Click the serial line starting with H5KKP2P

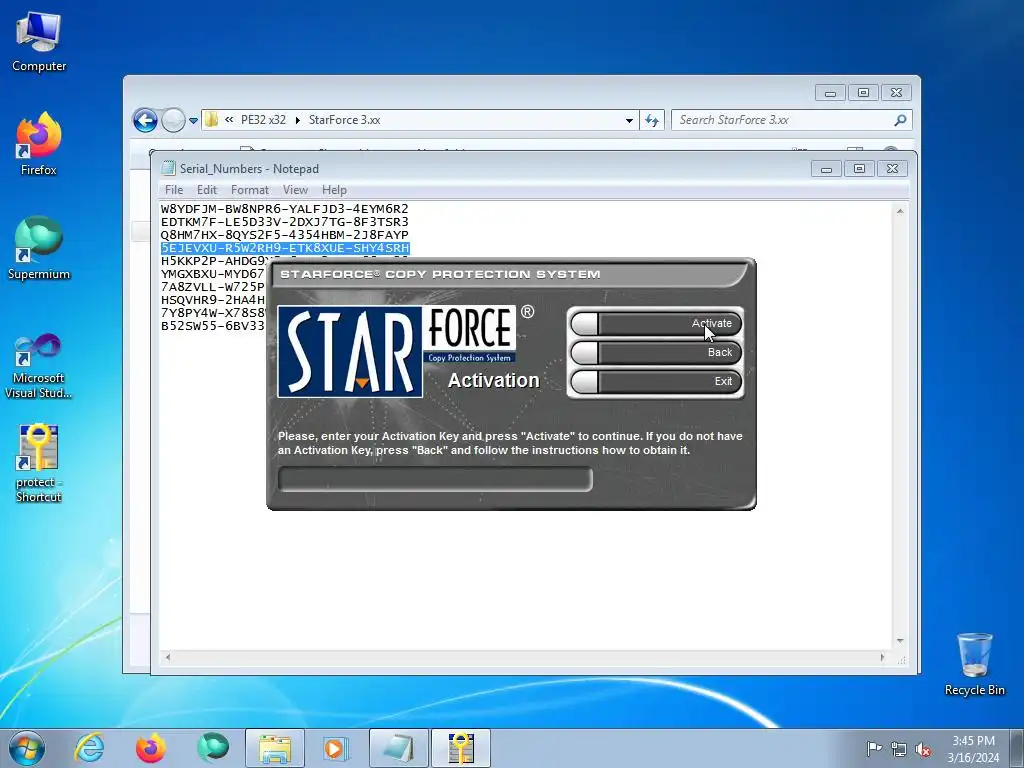pos(213,261)
